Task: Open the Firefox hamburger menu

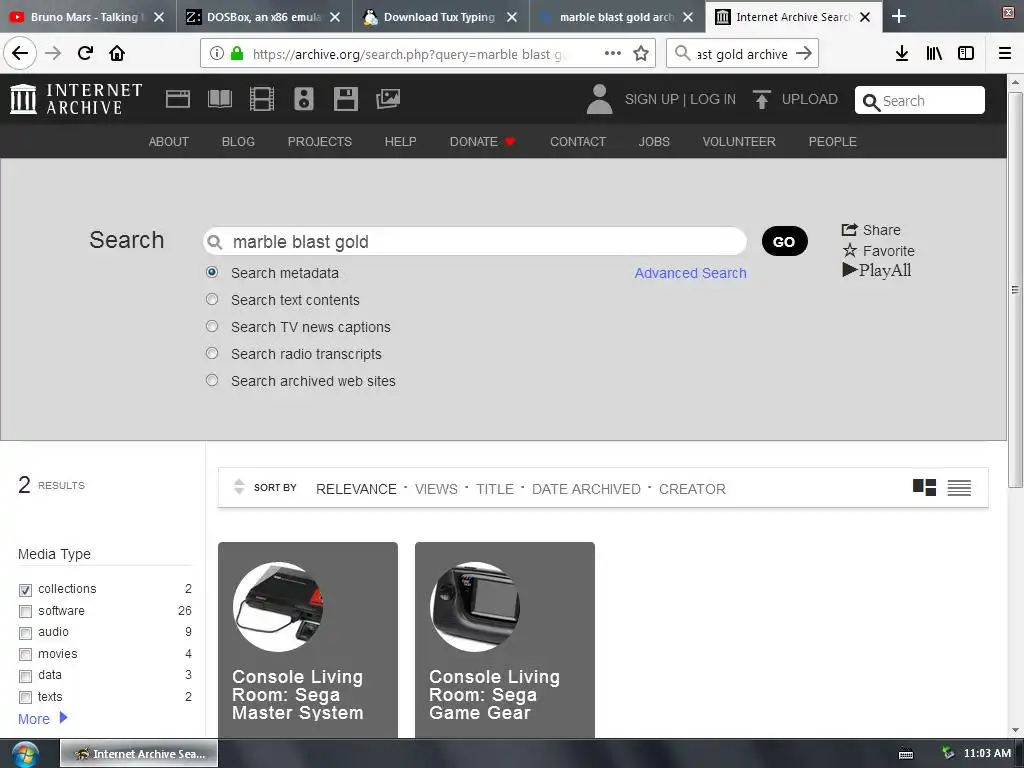Action: point(1005,54)
